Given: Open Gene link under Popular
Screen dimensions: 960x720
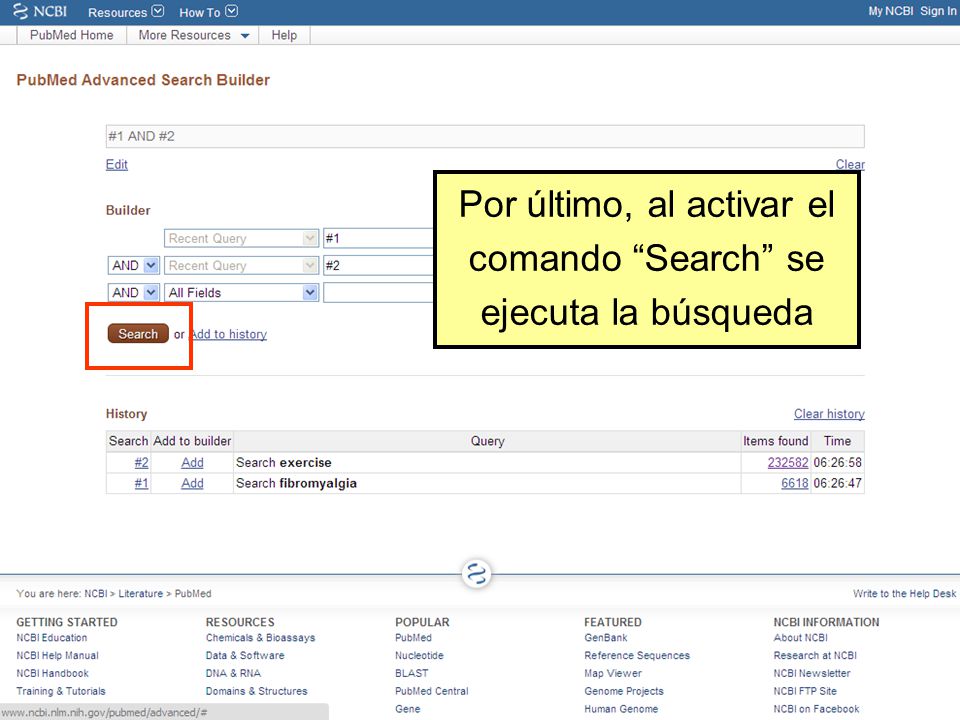Looking at the screenshot, I should pos(408,709).
